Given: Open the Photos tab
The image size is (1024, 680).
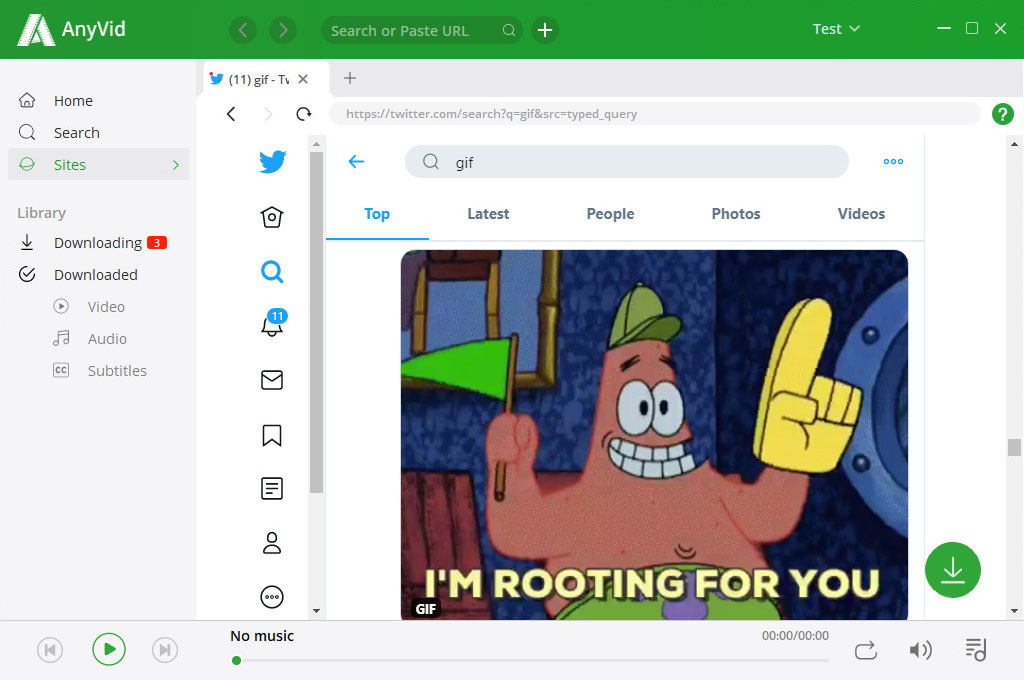Looking at the screenshot, I should 736,214.
